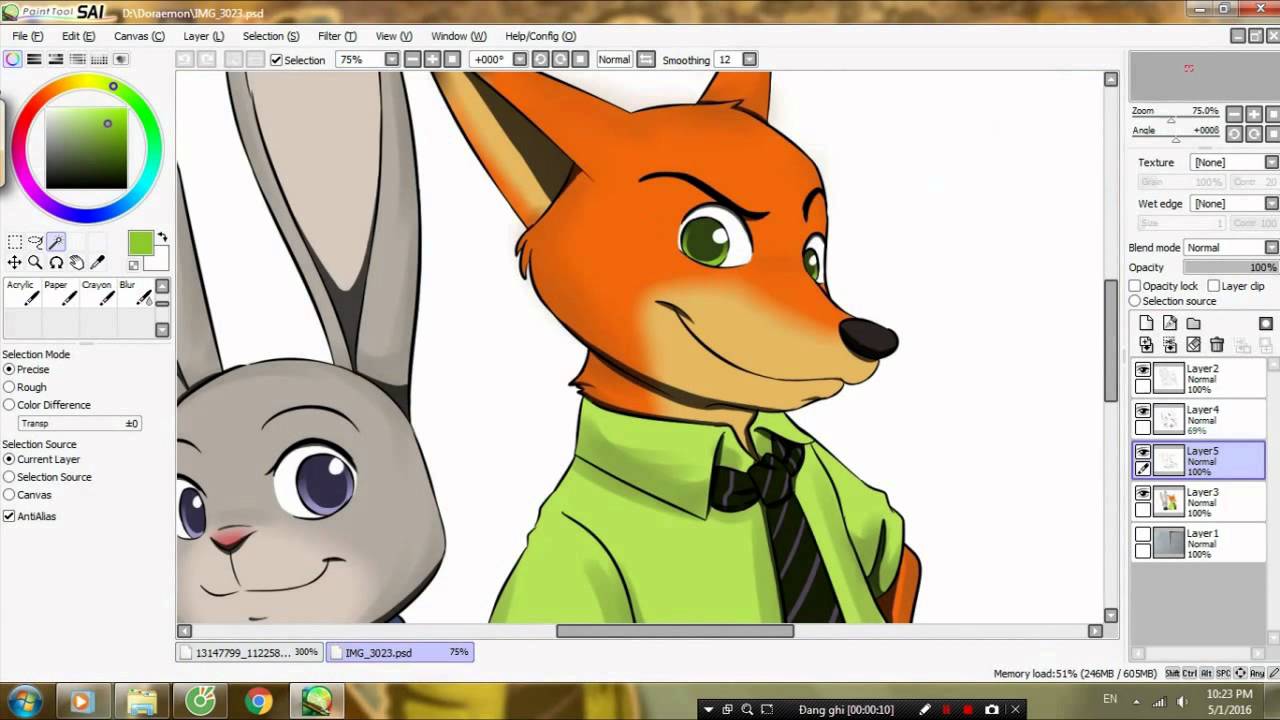Enable Layer clip checkbox
Image resolution: width=1280 pixels, height=720 pixels.
pos(1213,286)
